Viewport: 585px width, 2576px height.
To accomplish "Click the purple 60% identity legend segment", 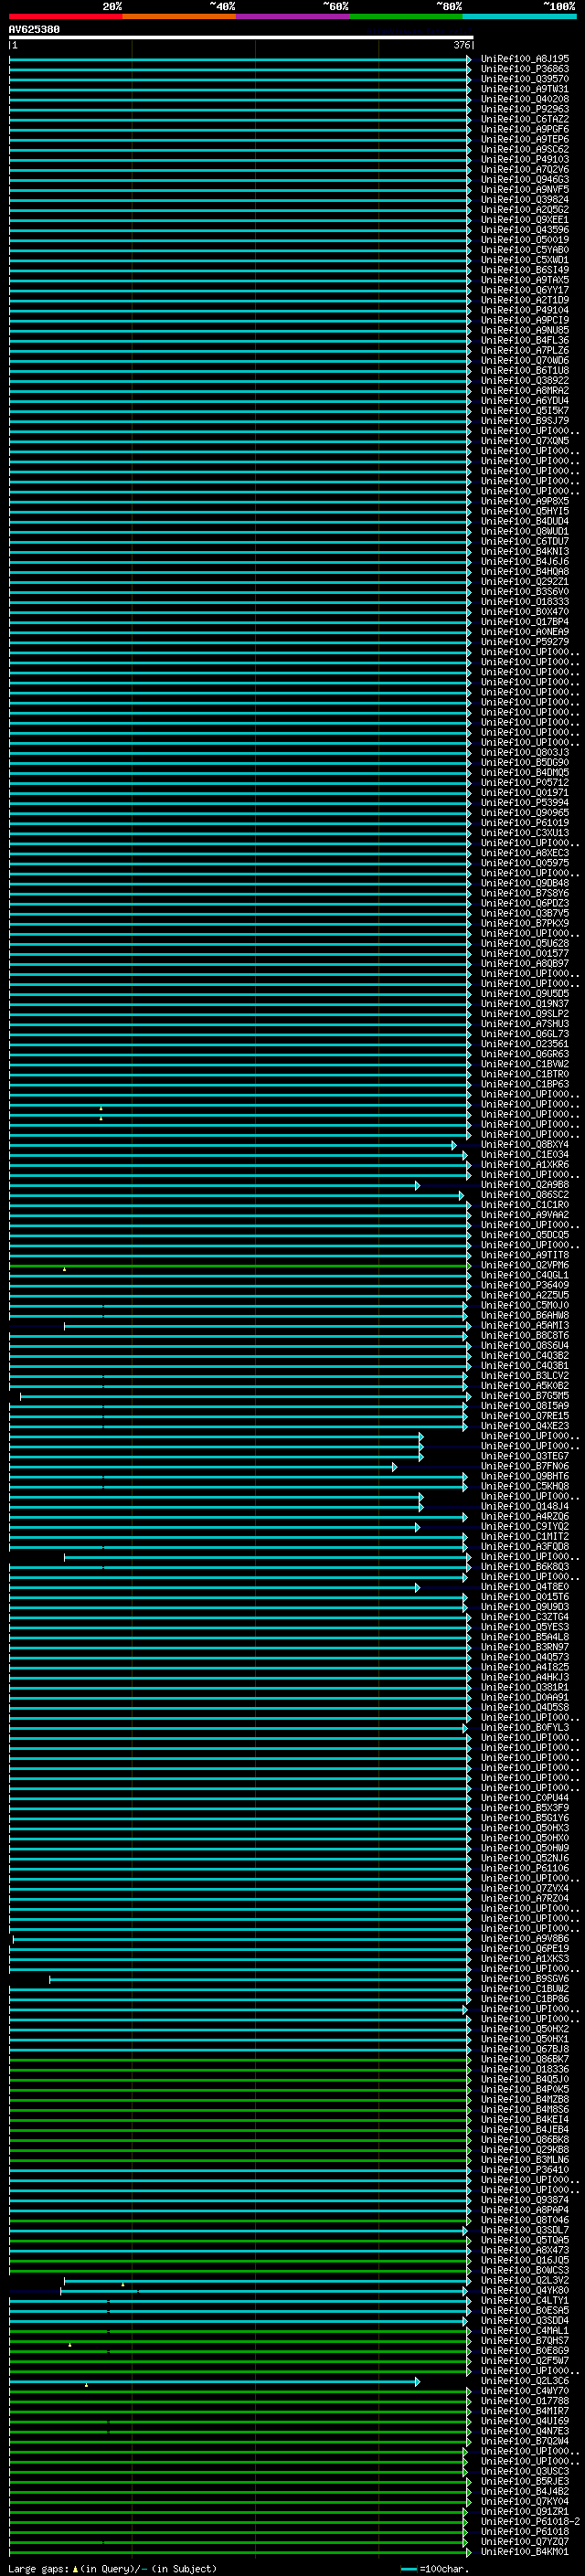I will pos(293,16).
